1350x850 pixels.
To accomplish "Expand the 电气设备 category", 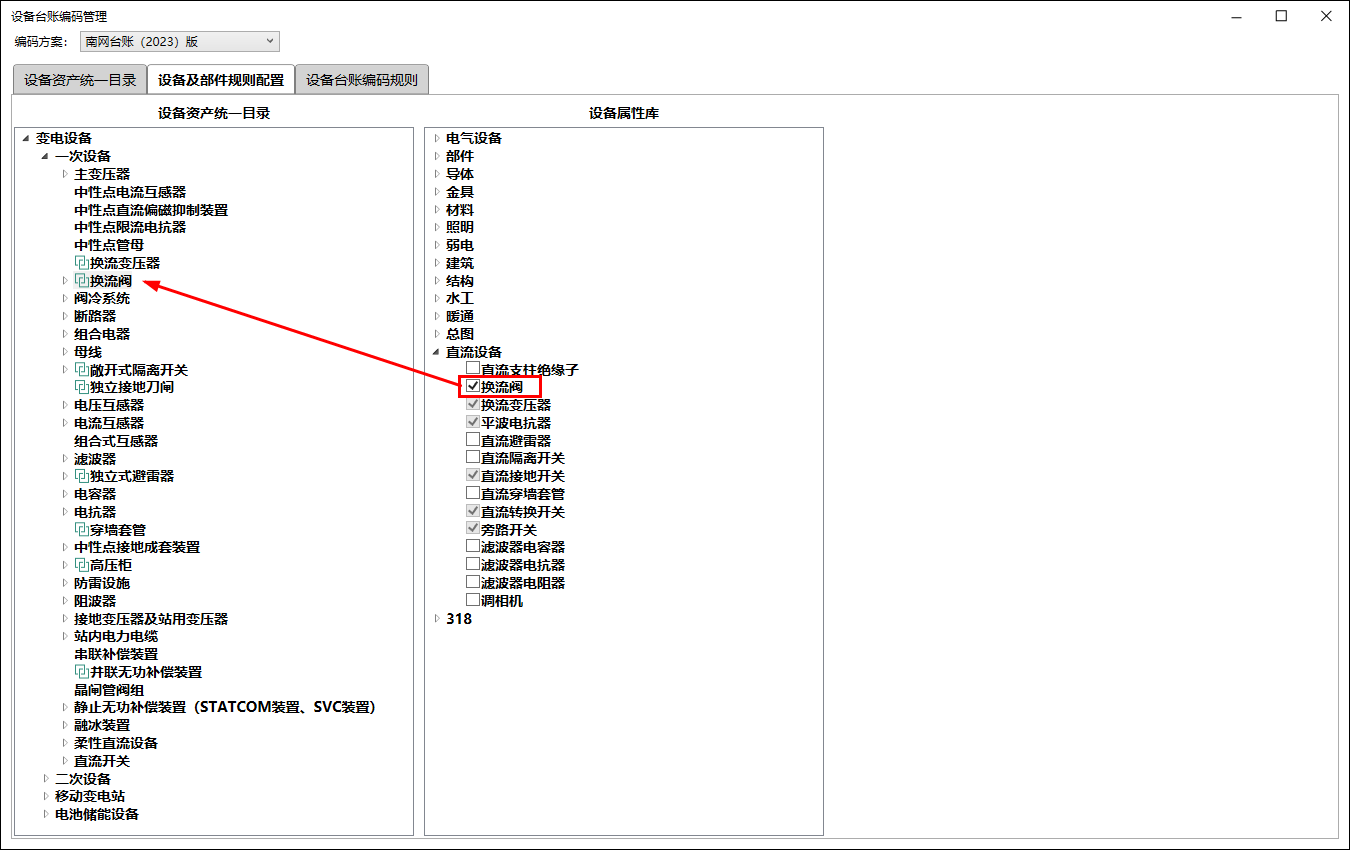I will [437, 138].
